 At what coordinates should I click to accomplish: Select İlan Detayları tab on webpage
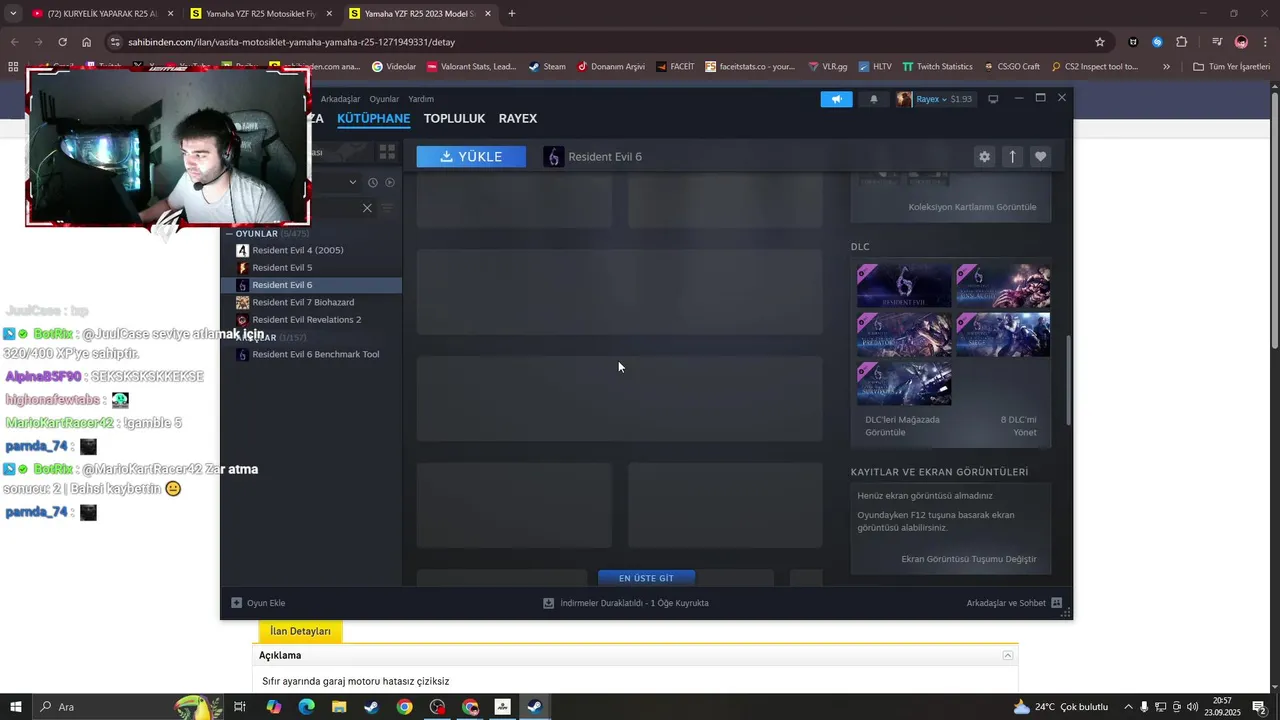[x=300, y=631]
